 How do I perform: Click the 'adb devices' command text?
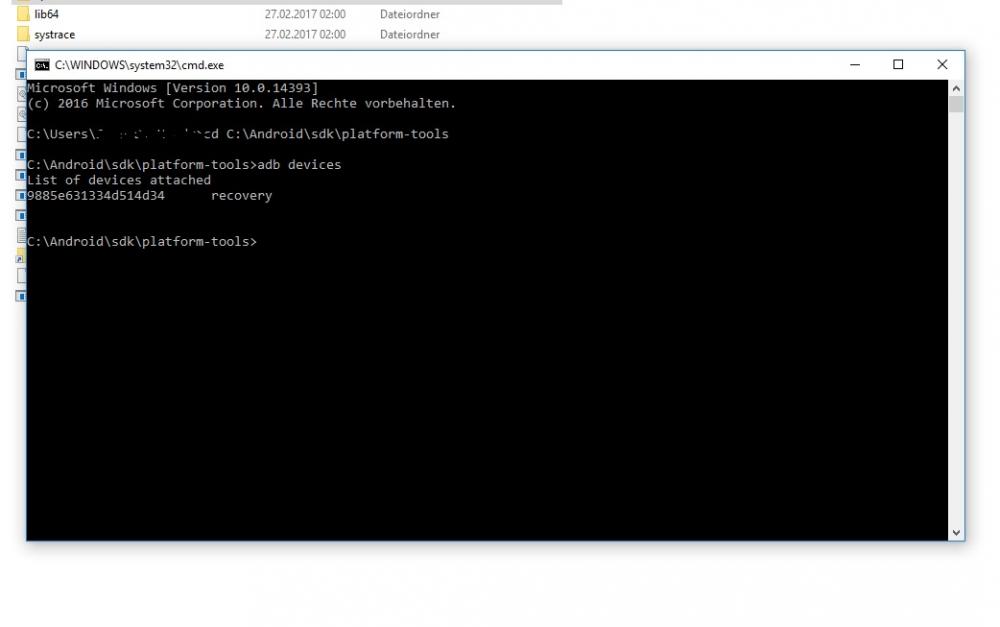pyautogui.click(x=299, y=165)
